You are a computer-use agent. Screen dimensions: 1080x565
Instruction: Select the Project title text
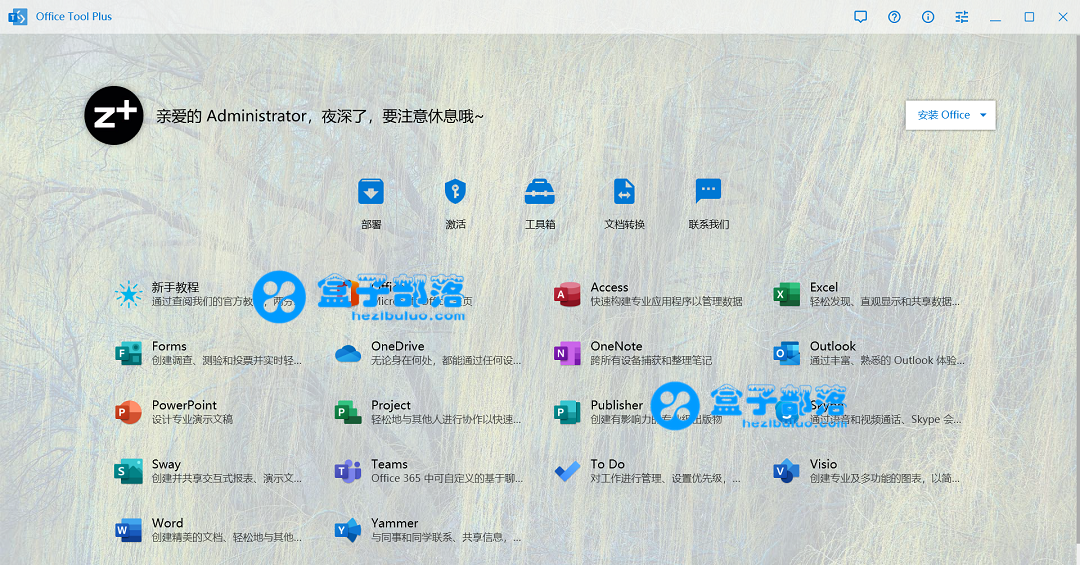tap(391, 405)
